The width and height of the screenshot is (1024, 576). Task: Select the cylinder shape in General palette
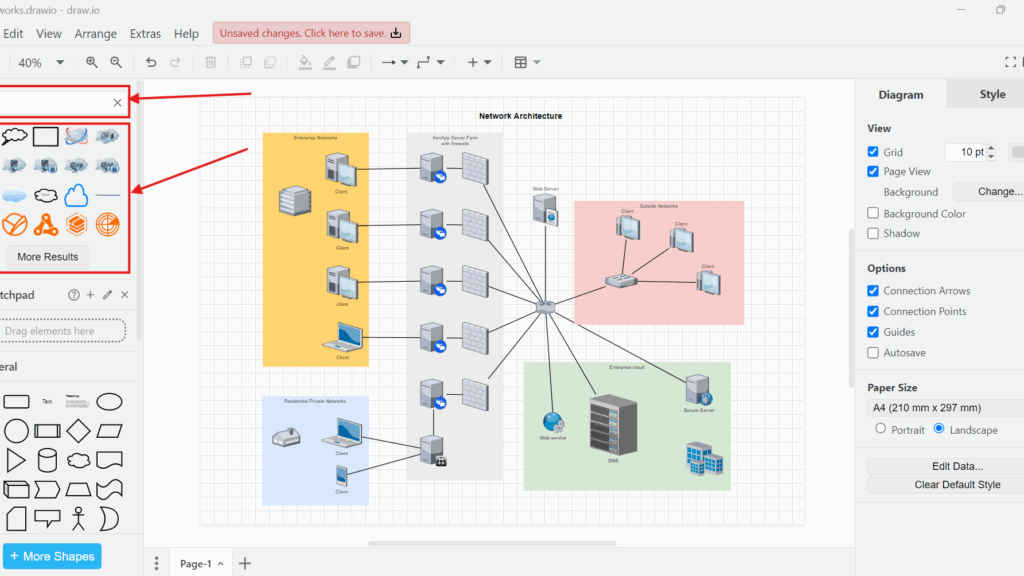click(47, 460)
